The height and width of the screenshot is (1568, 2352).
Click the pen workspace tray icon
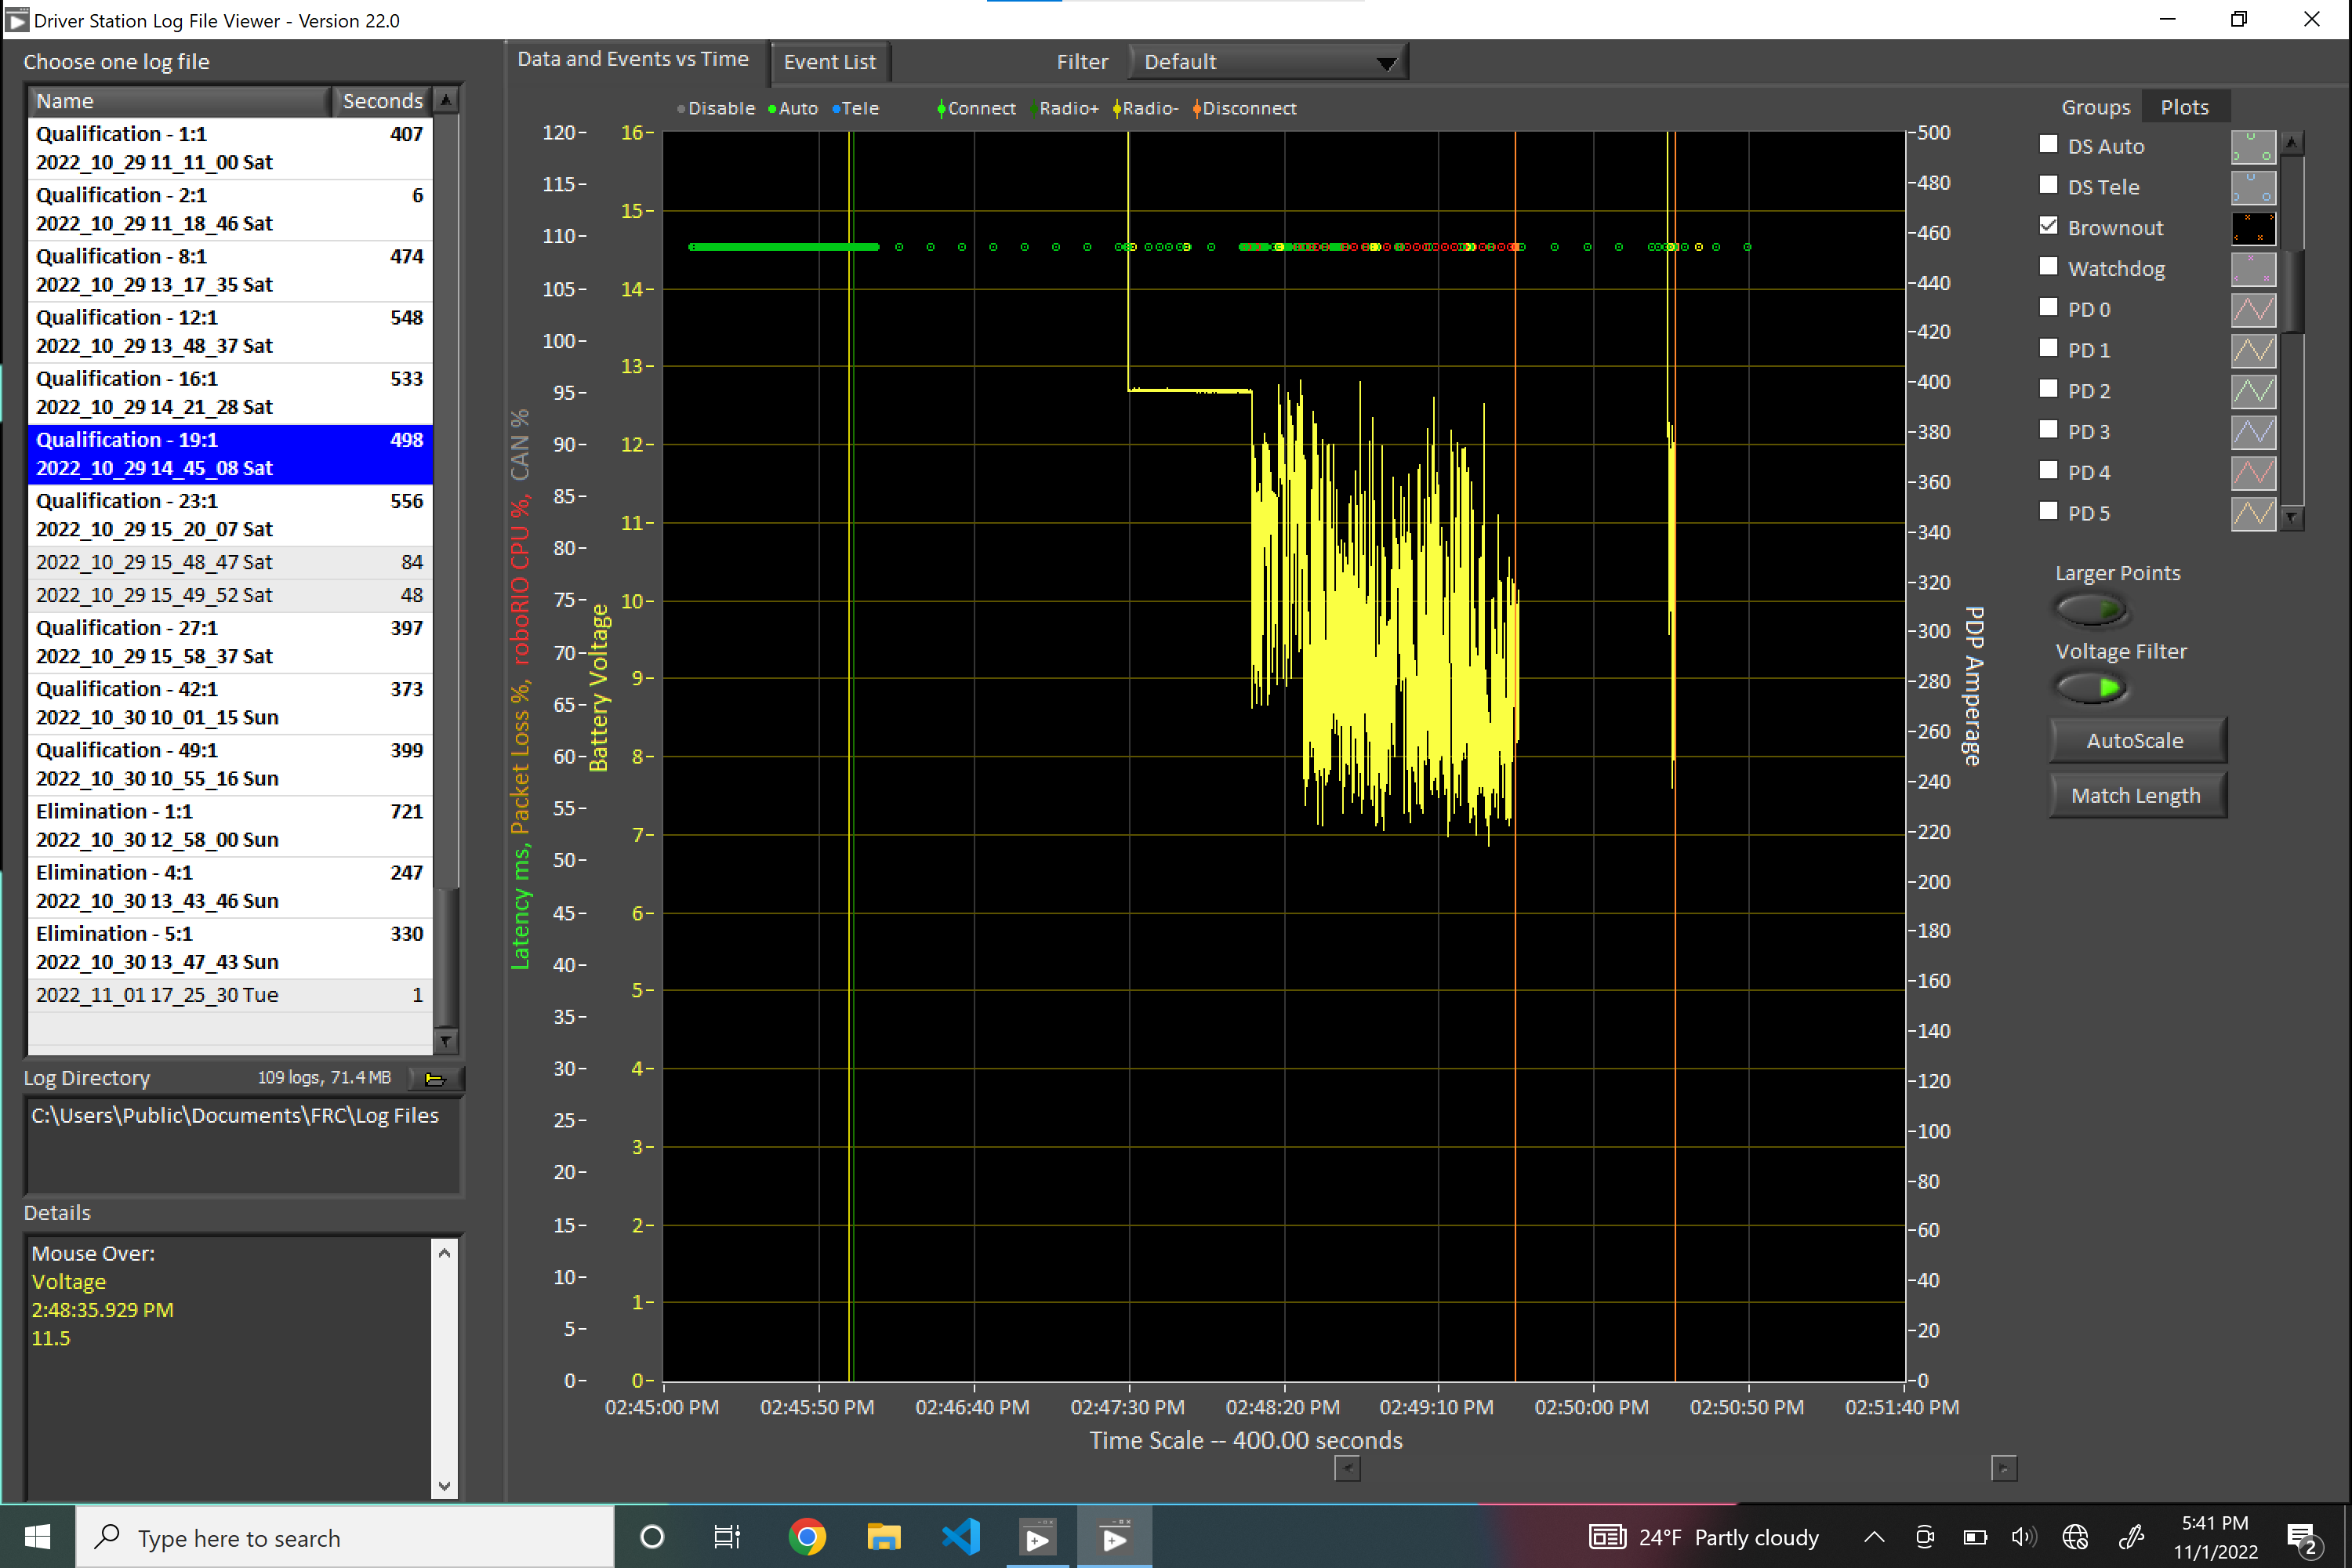point(2131,1538)
